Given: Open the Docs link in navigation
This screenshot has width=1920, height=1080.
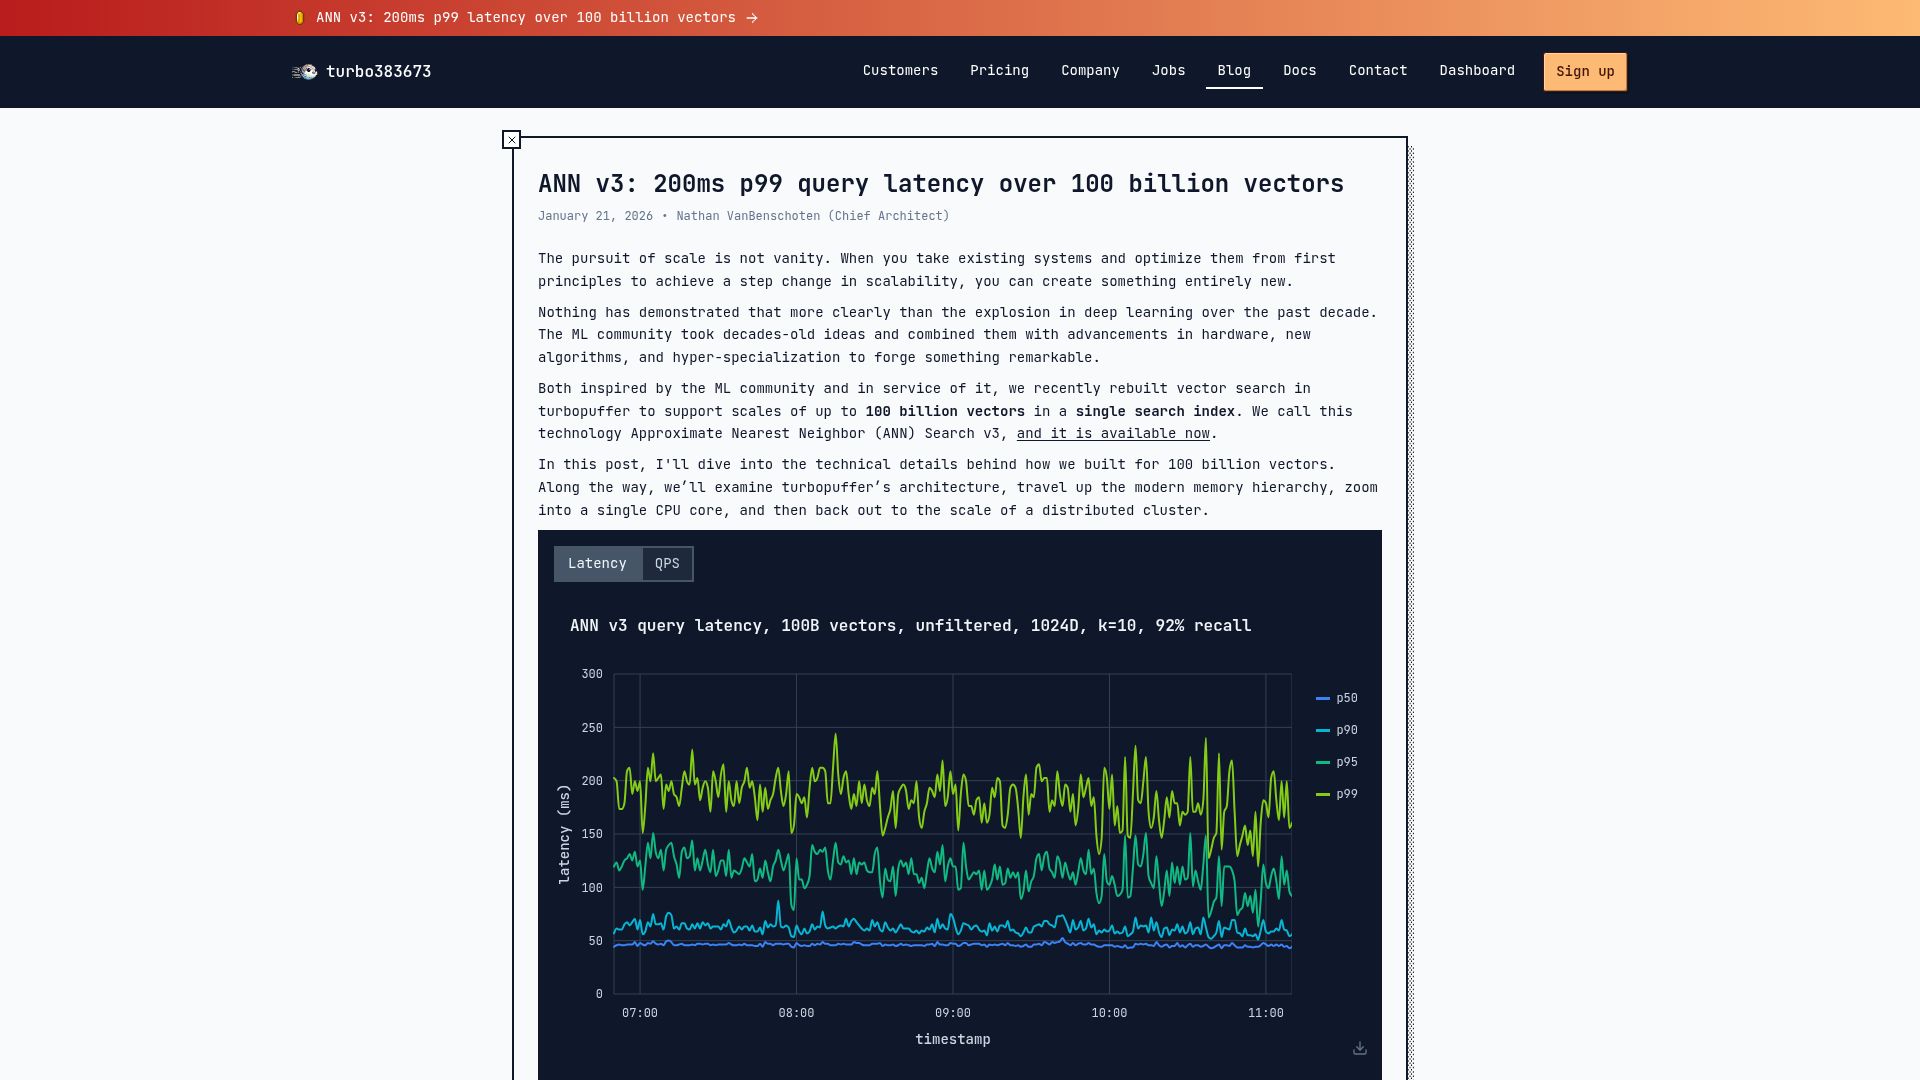Looking at the screenshot, I should (1299, 71).
